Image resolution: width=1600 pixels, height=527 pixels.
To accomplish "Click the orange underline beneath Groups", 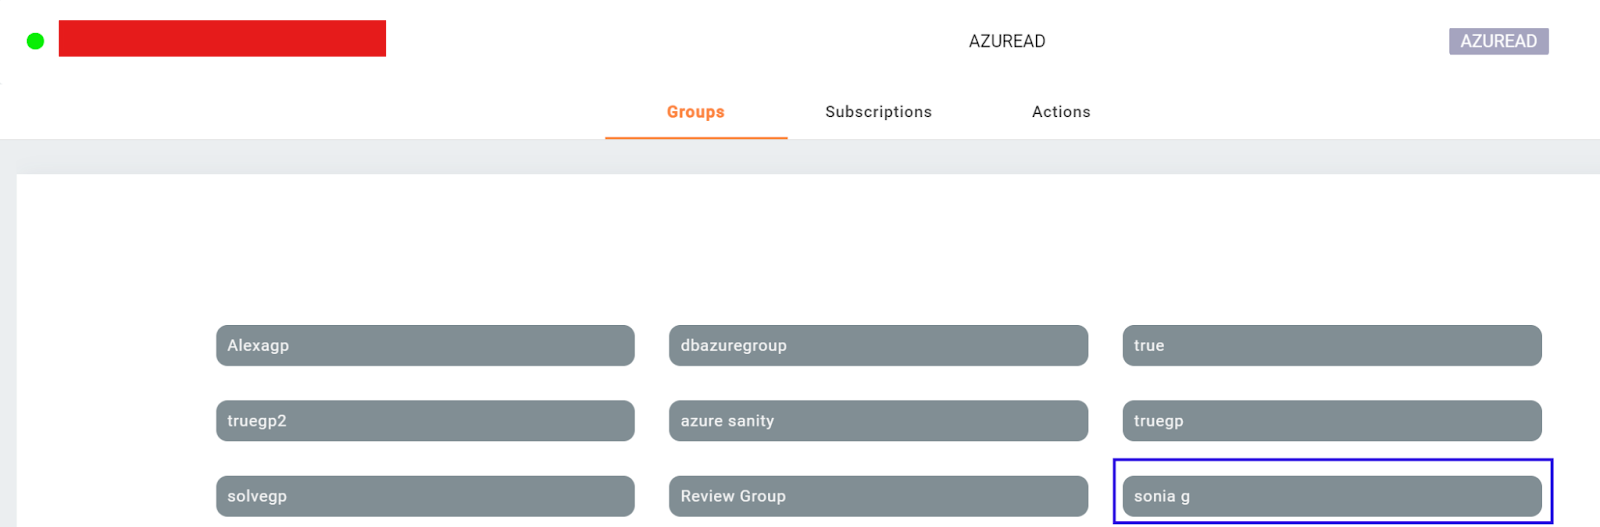I will [696, 138].
